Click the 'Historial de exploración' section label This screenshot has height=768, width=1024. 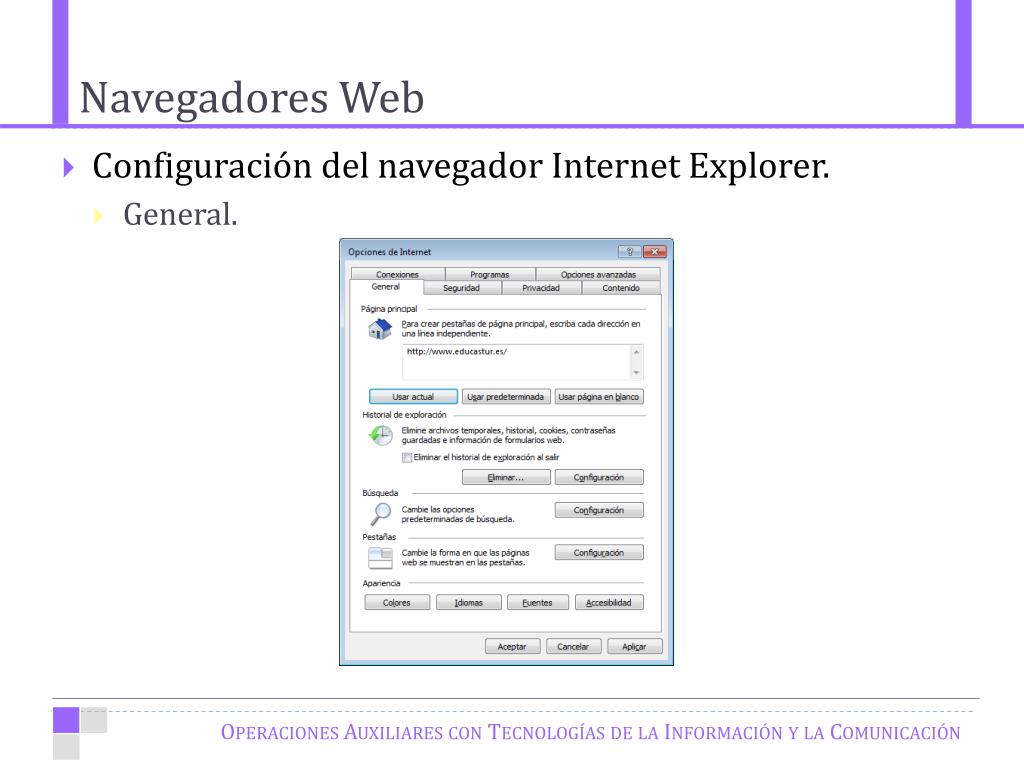click(404, 415)
